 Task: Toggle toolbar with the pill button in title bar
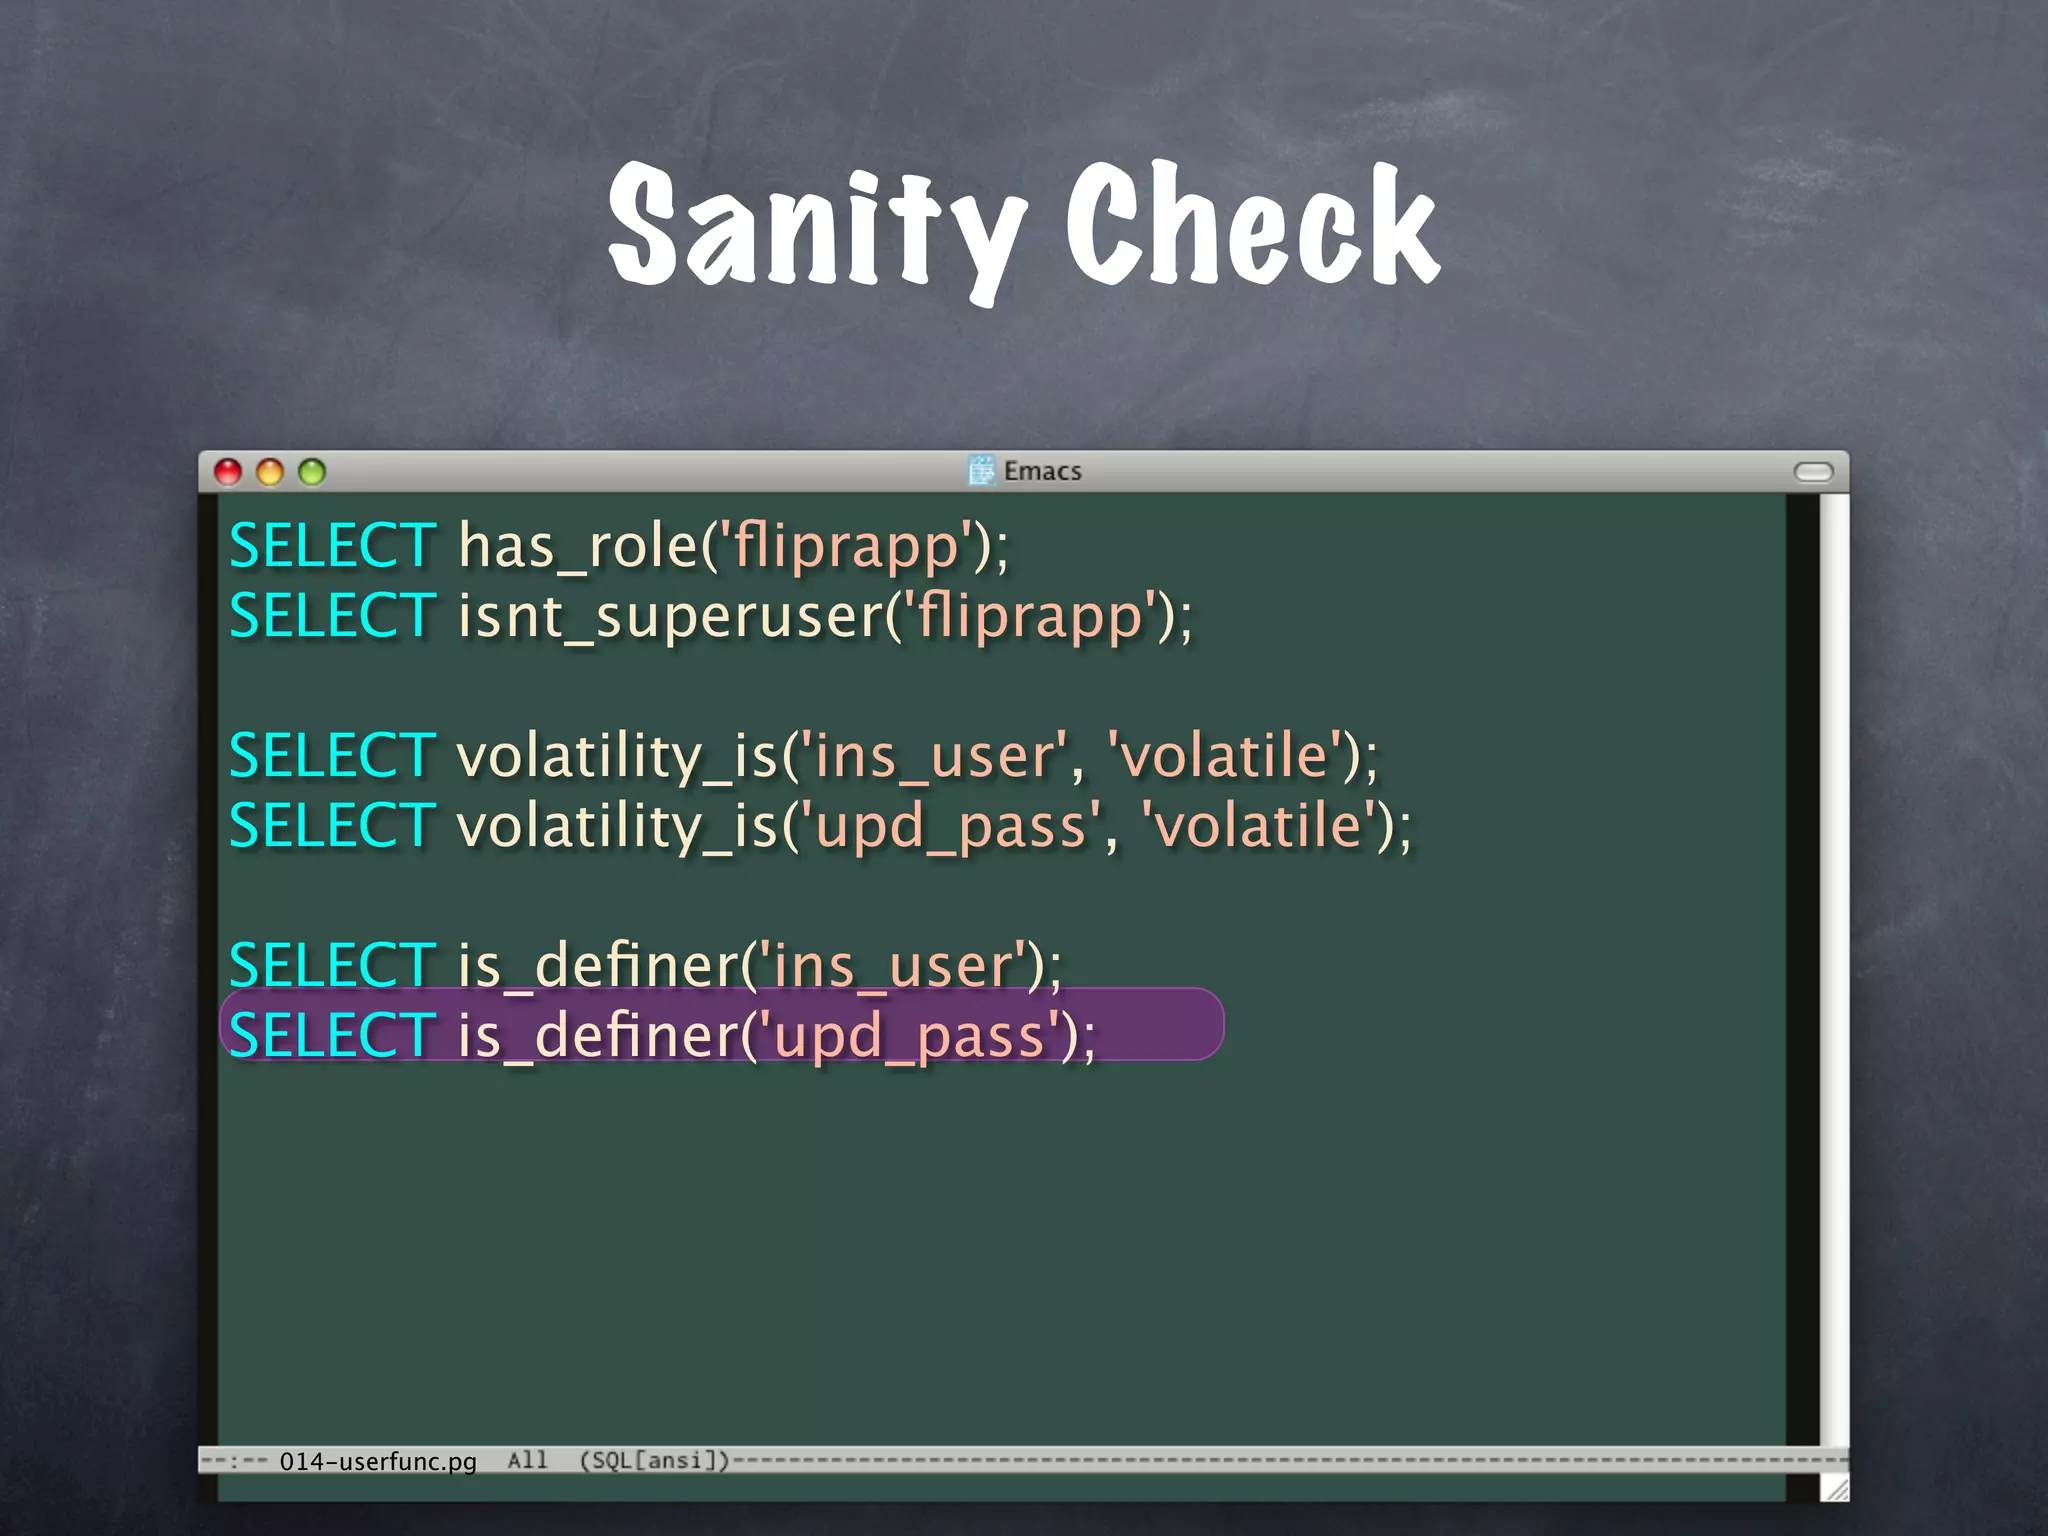(x=1813, y=472)
